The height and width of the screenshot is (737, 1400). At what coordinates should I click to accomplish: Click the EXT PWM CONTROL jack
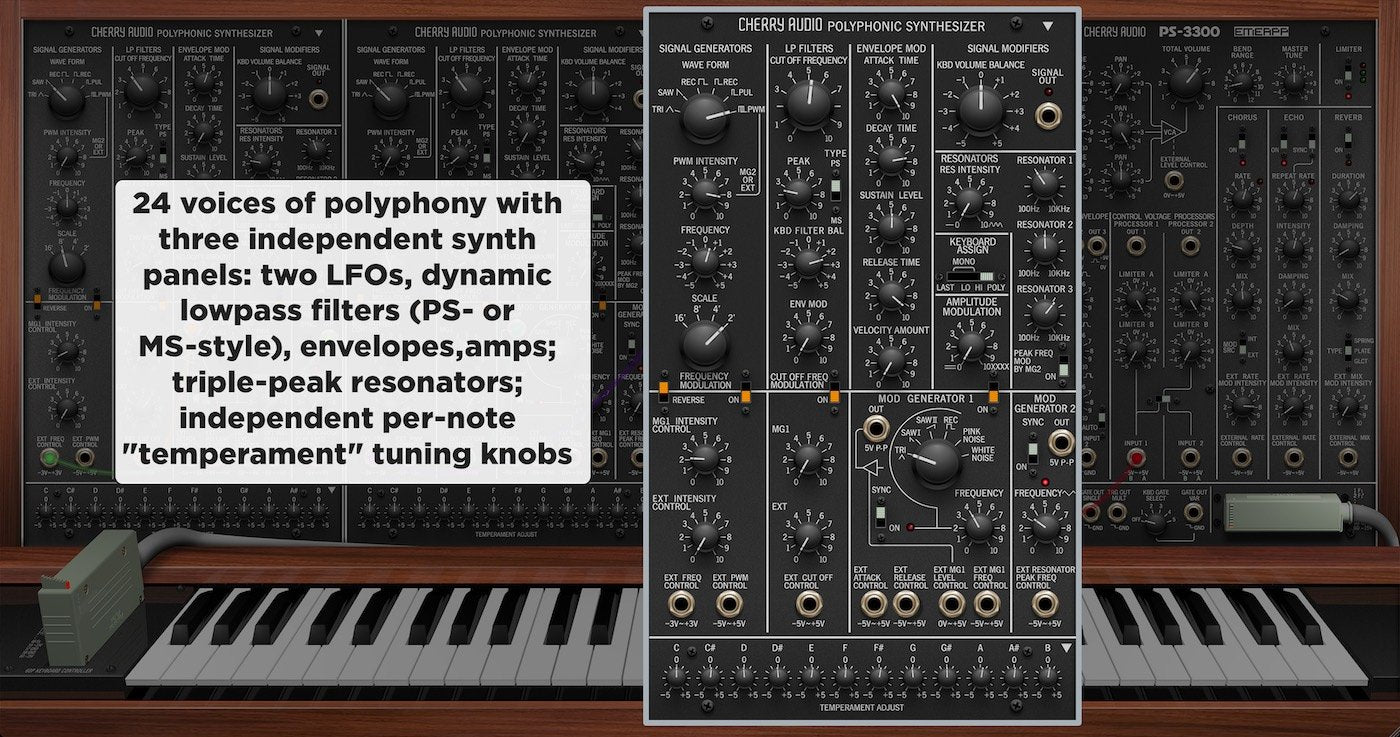click(x=730, y=603)
